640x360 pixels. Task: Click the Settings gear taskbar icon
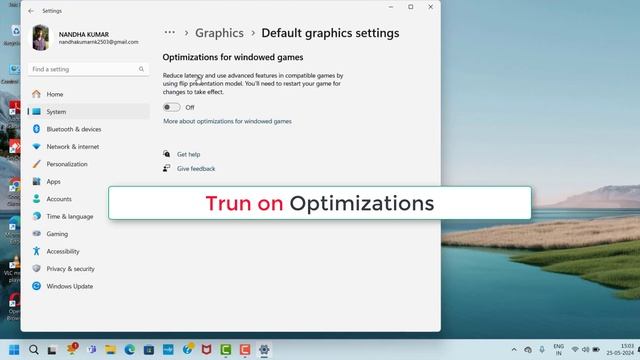[x=264, y=349]
